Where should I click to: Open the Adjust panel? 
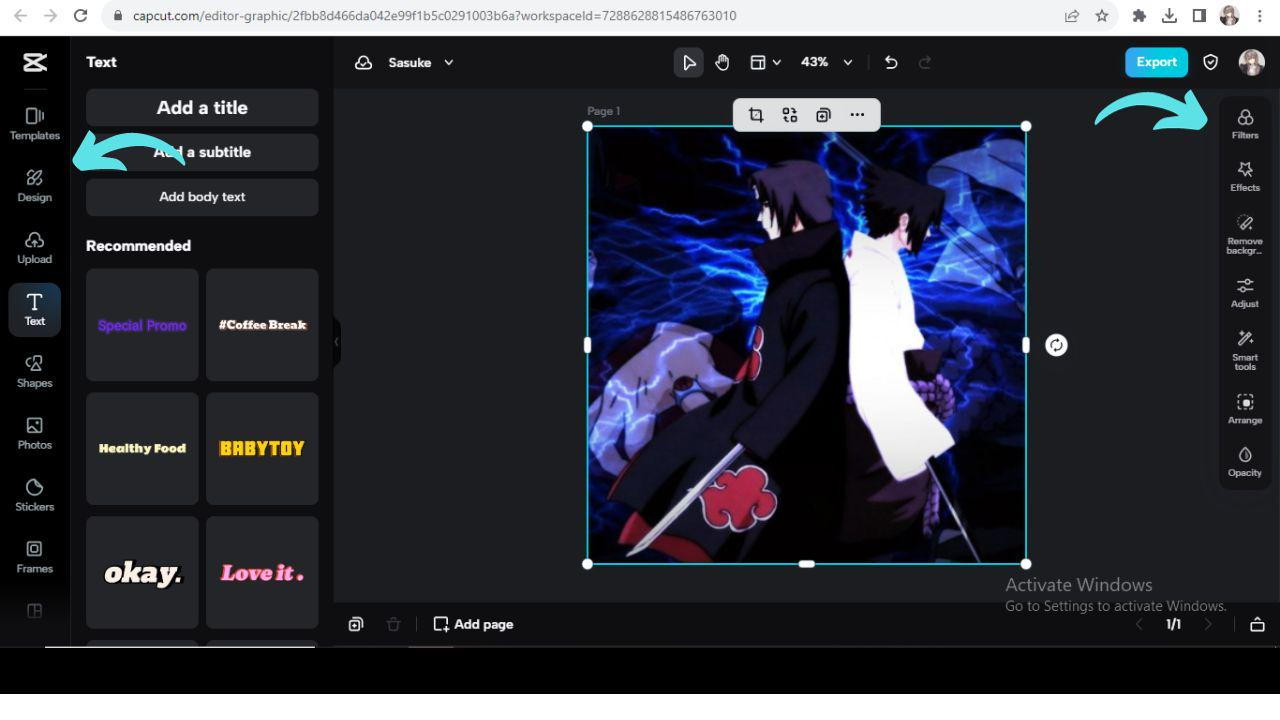pos(1245,292)
